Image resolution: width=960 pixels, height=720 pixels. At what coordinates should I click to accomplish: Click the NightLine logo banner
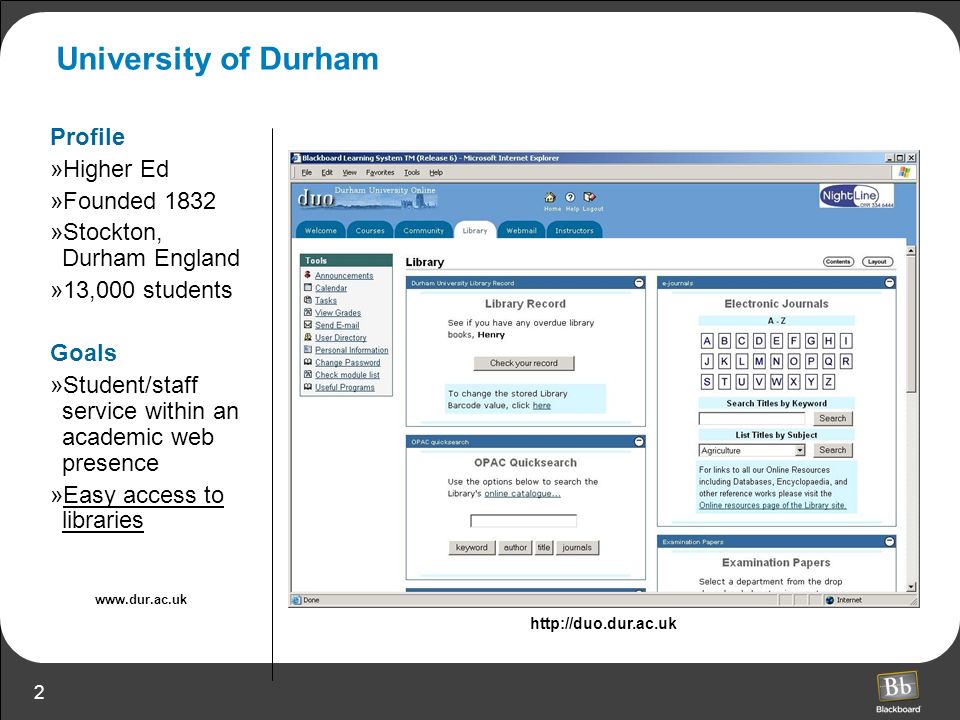tap(856, 196)
